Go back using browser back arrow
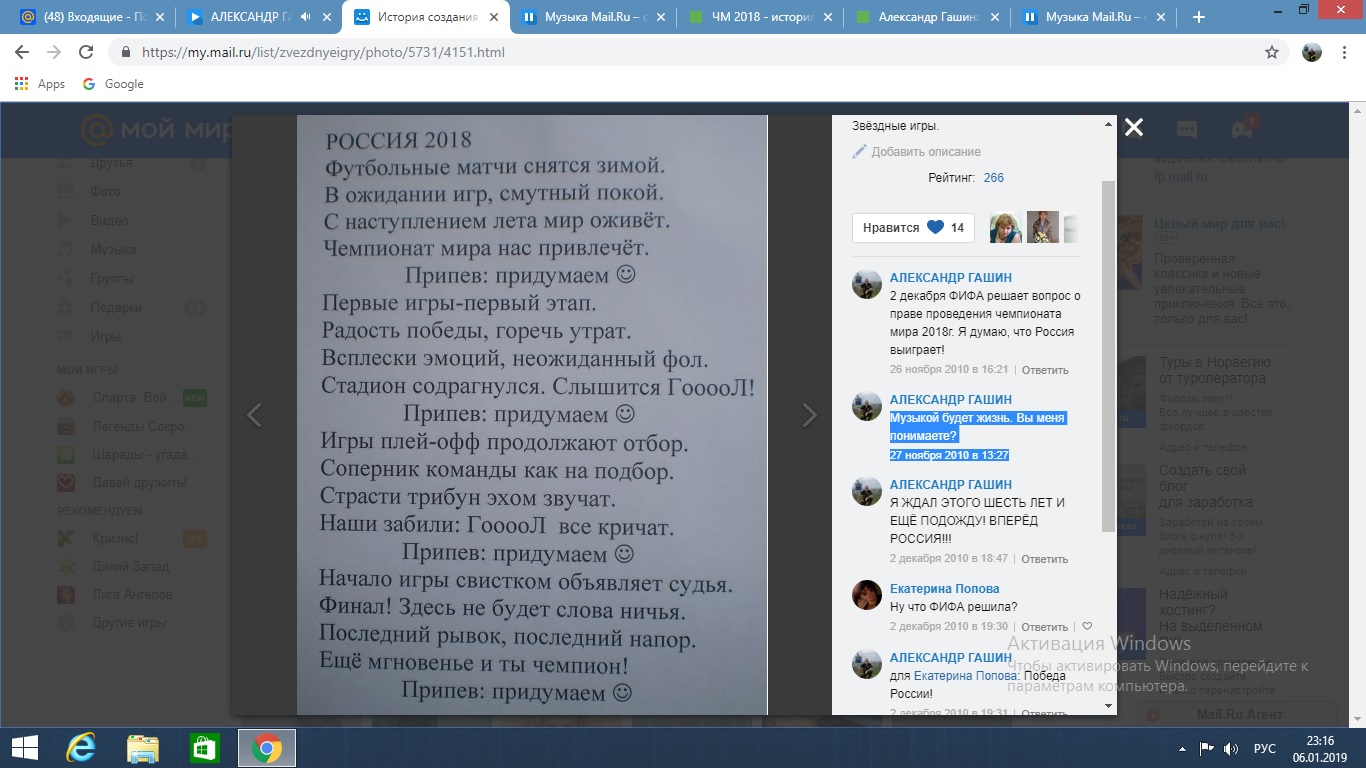Image resolution: width=1366 pixels, height=768 pixels. [22, 52]
